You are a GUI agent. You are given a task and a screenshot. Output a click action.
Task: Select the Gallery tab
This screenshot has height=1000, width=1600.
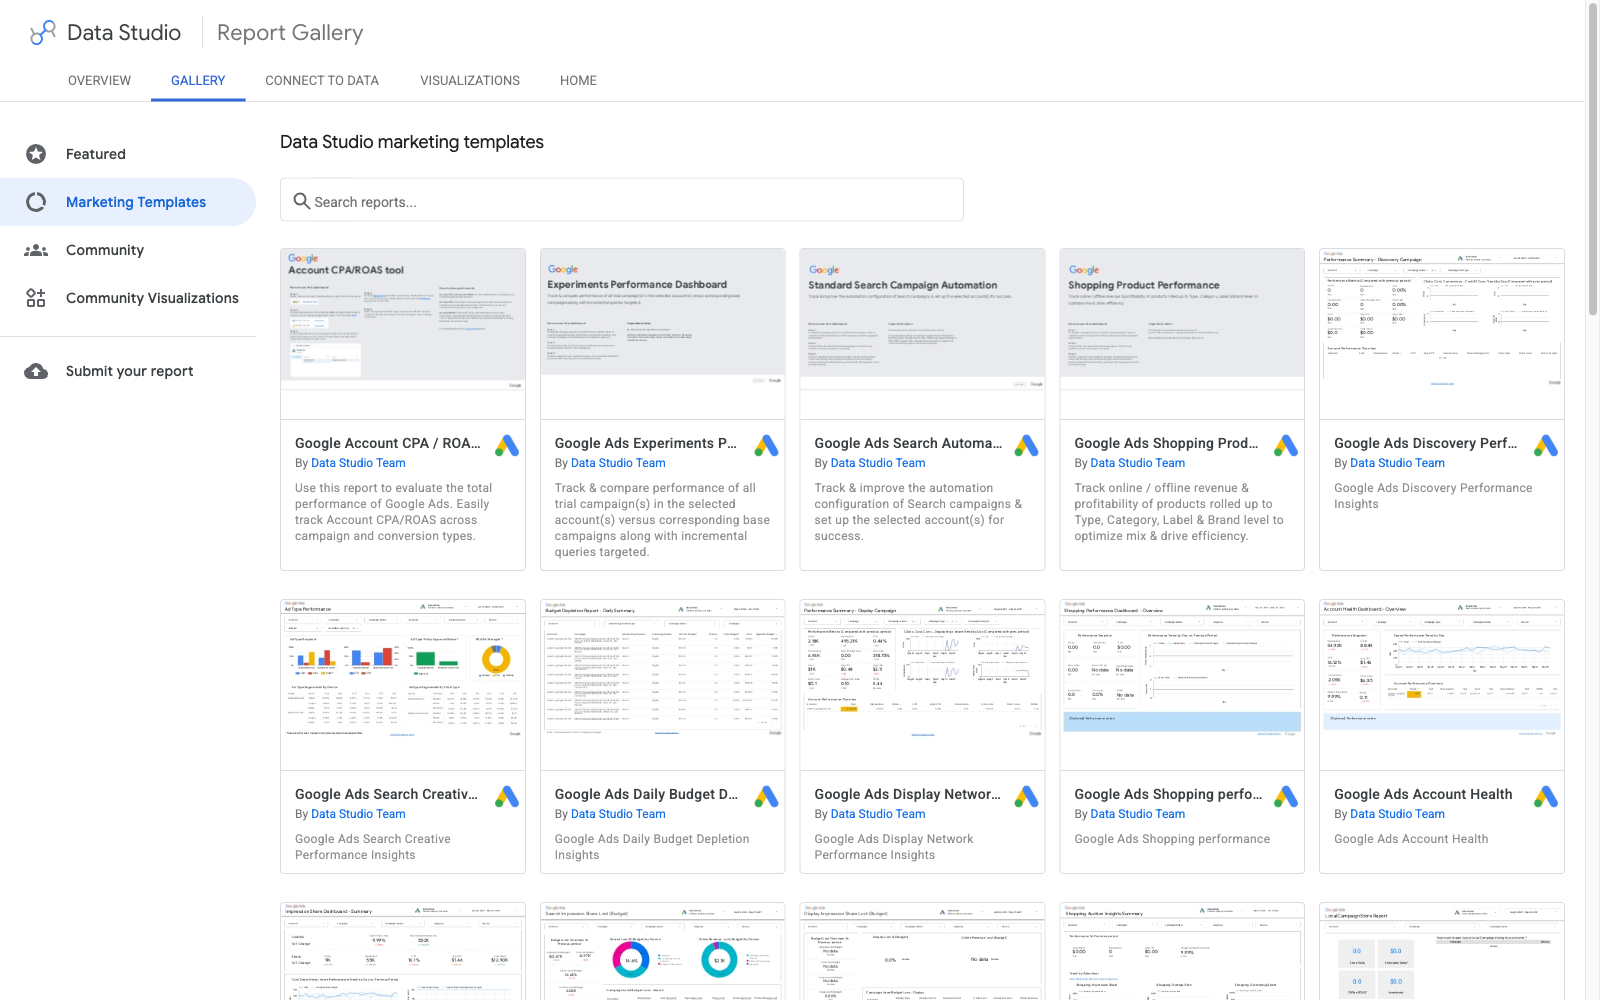pyautogui.click(x=198, y=81)
